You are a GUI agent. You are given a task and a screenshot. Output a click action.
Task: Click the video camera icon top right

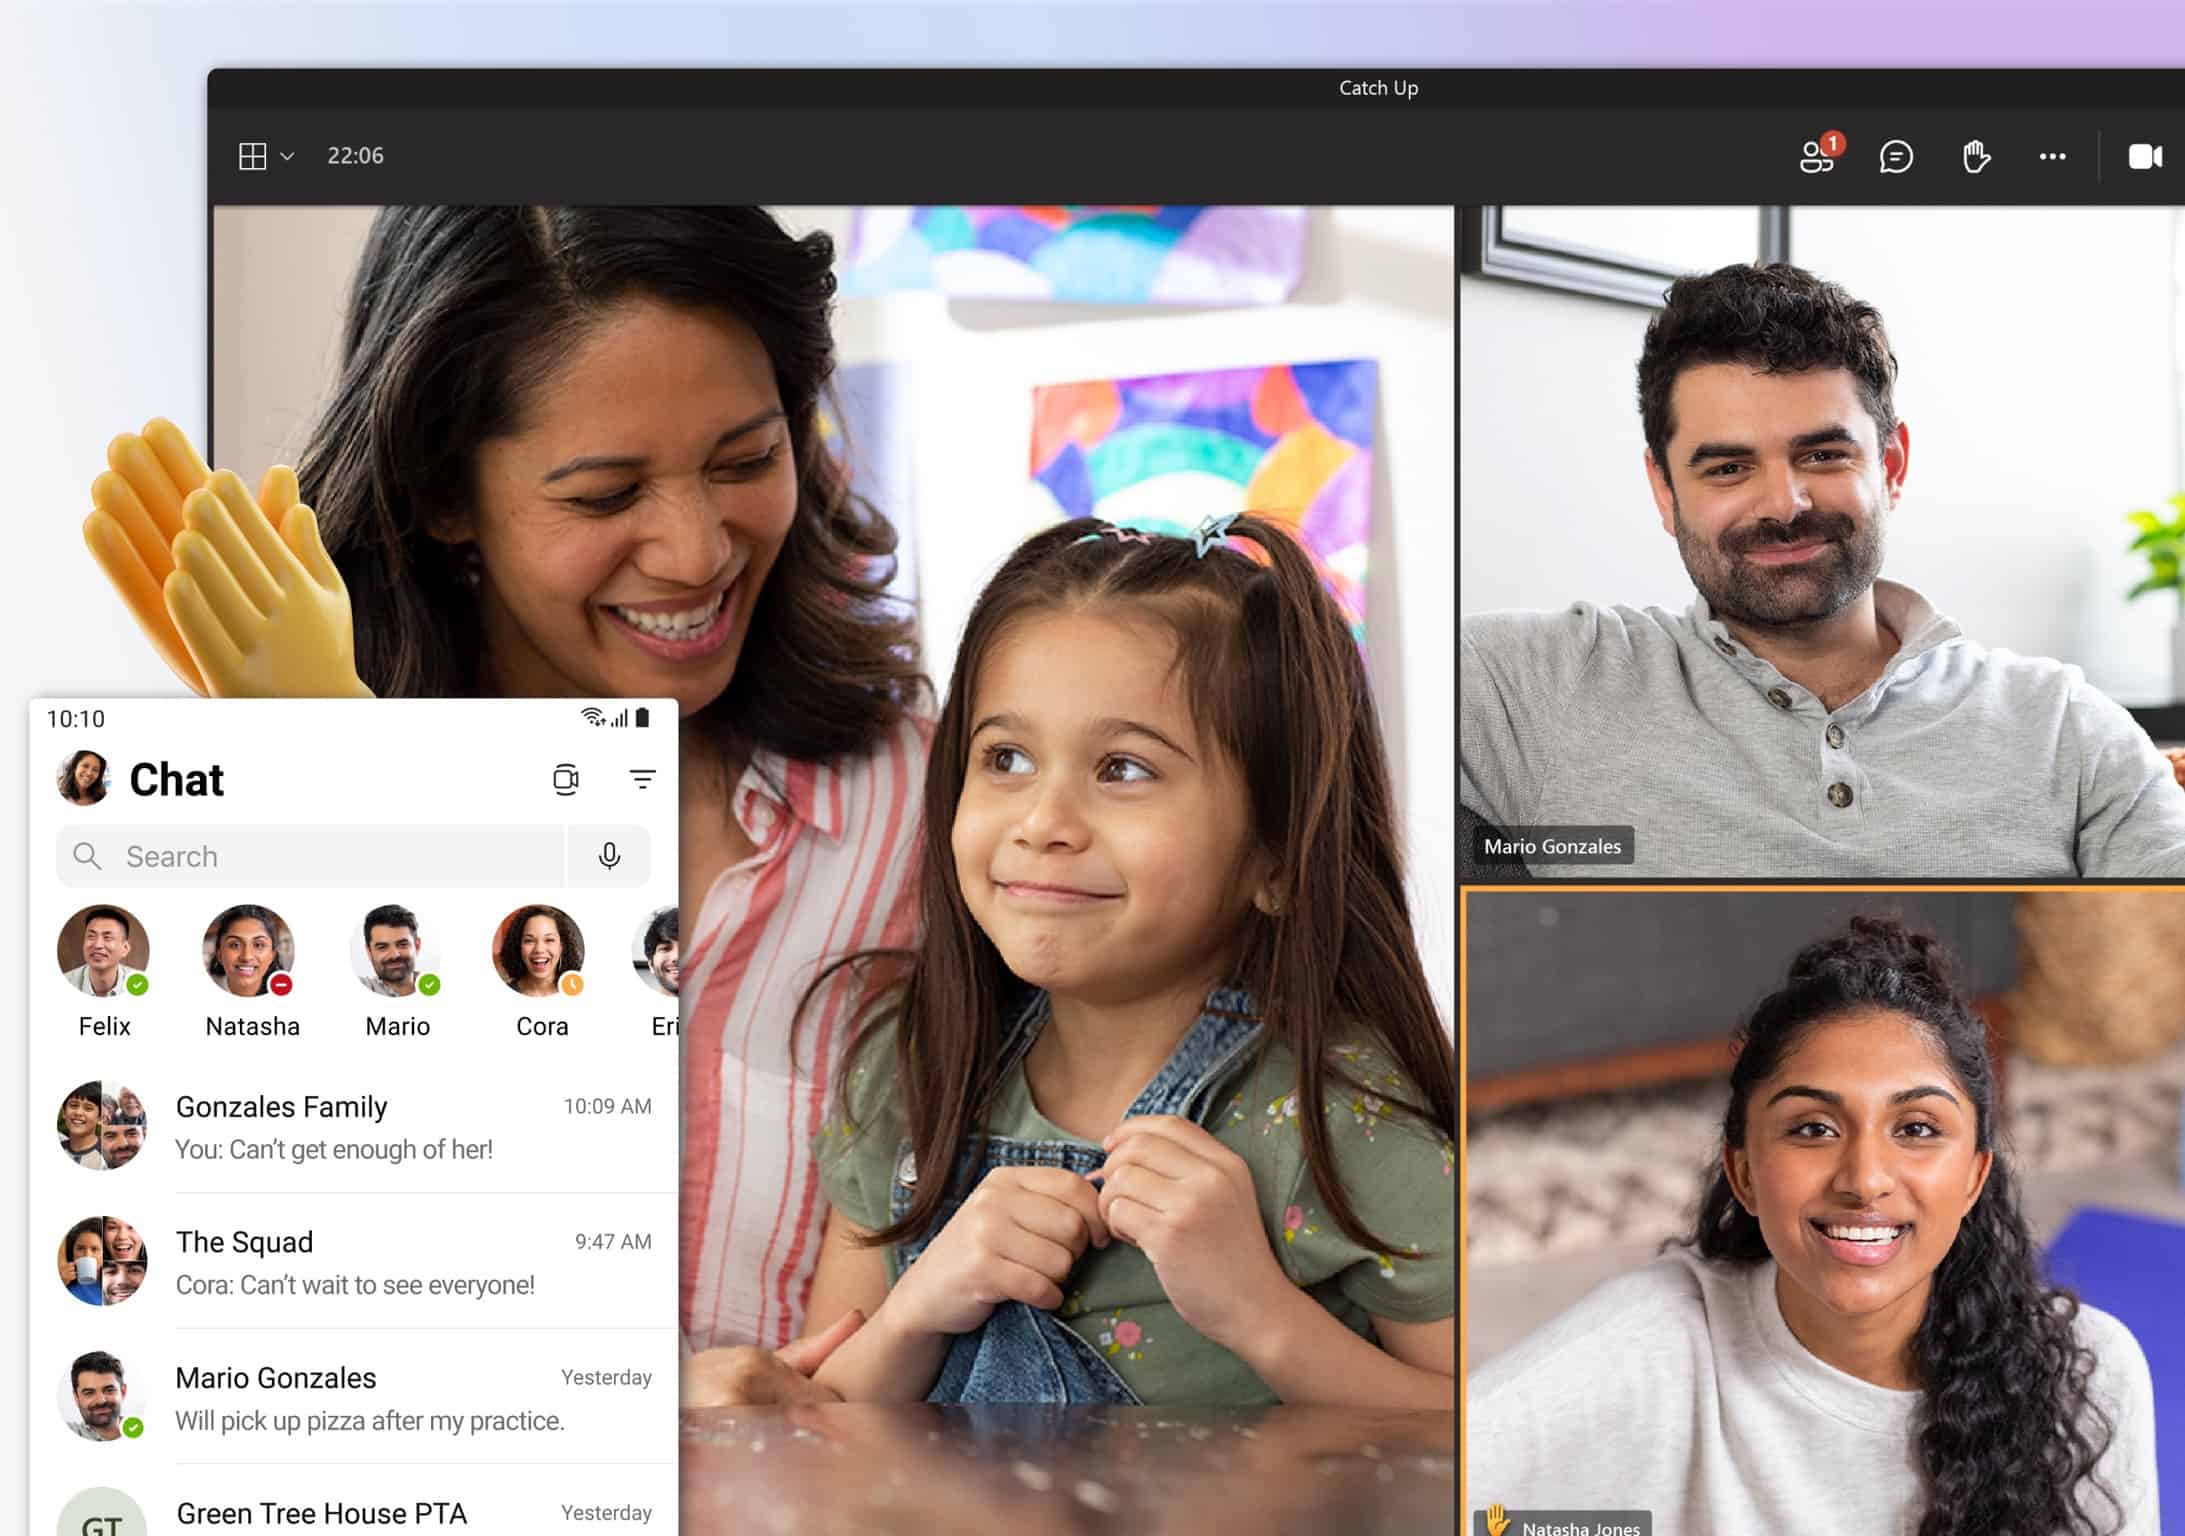click(2145, 155)
